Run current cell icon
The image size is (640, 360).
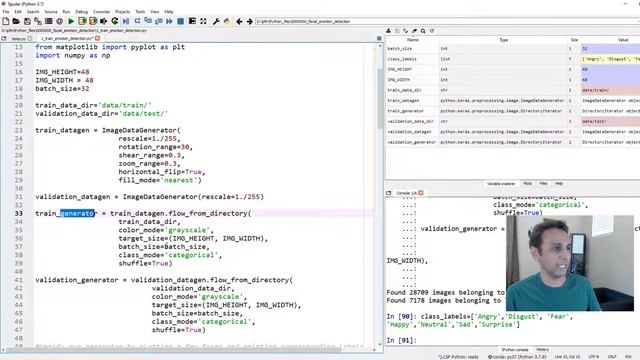(x=82, y=21)
